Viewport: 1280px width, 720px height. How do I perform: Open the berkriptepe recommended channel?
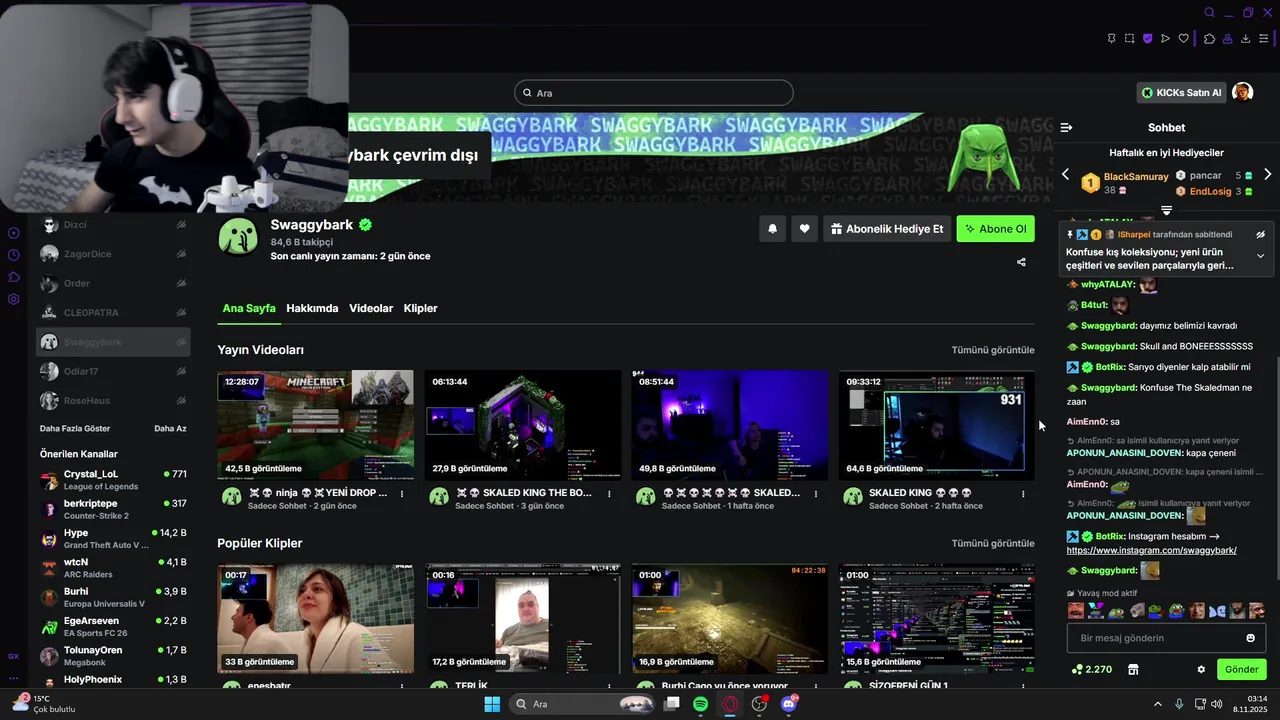point(113,509)
